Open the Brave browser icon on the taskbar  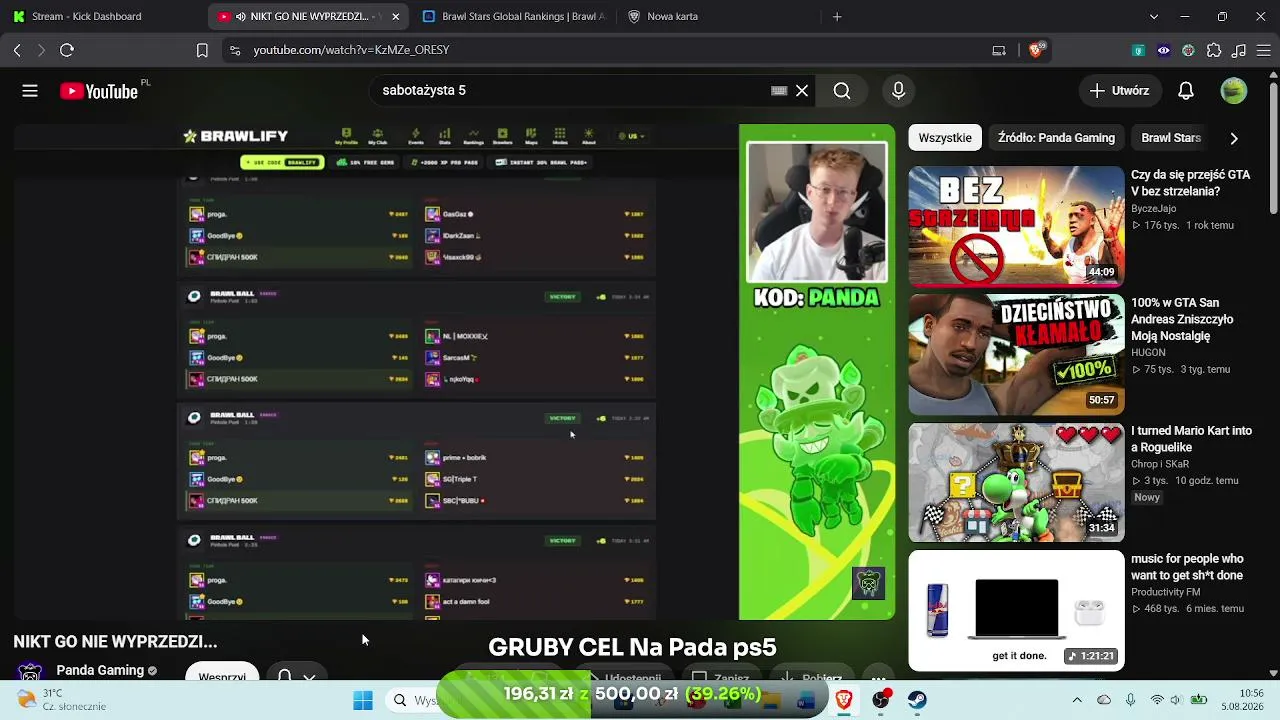tap(844, 700)
